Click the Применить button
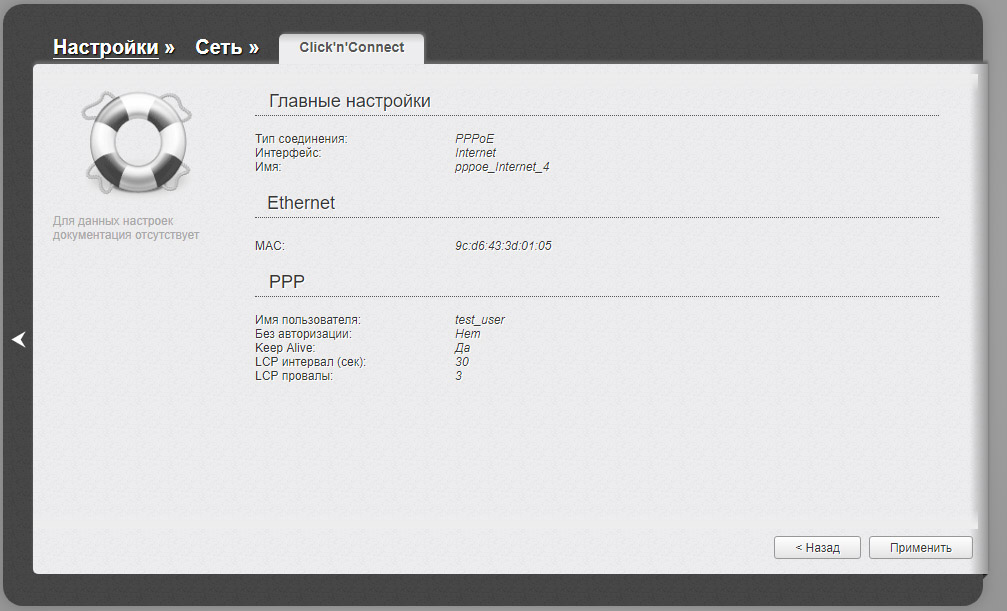The width and height of the screenshot is (1007, 611). tap(920, 547)
